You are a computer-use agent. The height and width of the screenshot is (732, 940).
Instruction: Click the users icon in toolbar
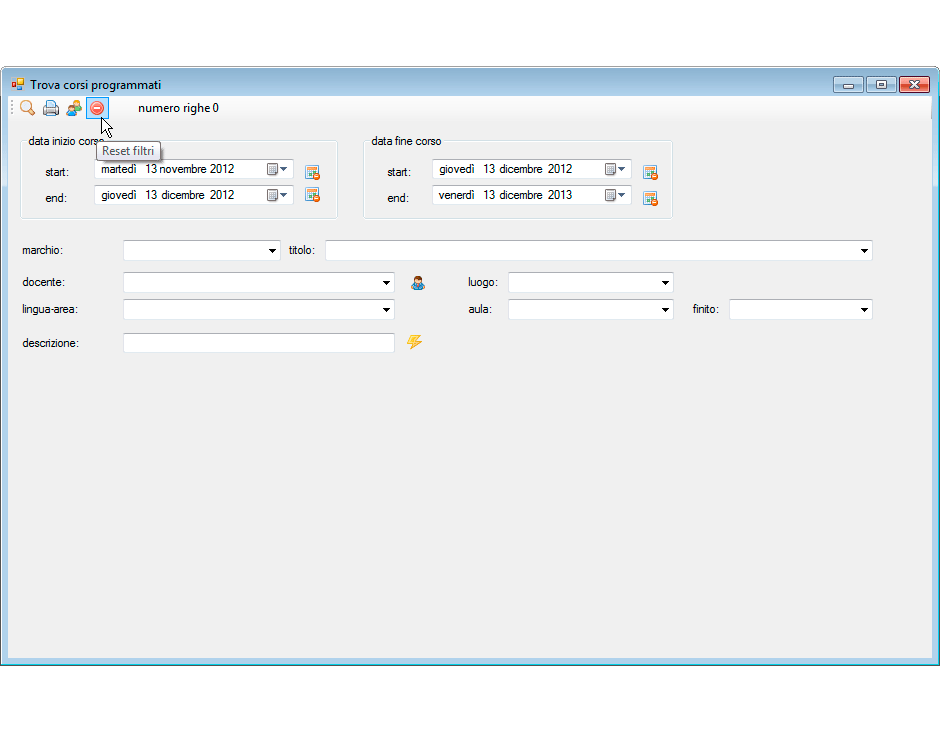(x=74, y=108)
